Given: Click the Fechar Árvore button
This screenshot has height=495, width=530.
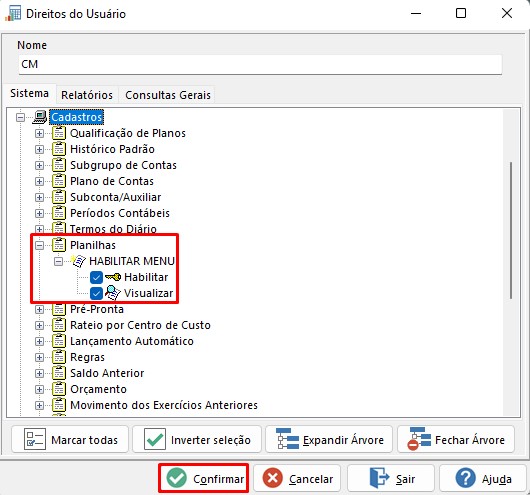Looking at the screenshot, I should pyautogui.click(x=456, y=440).
